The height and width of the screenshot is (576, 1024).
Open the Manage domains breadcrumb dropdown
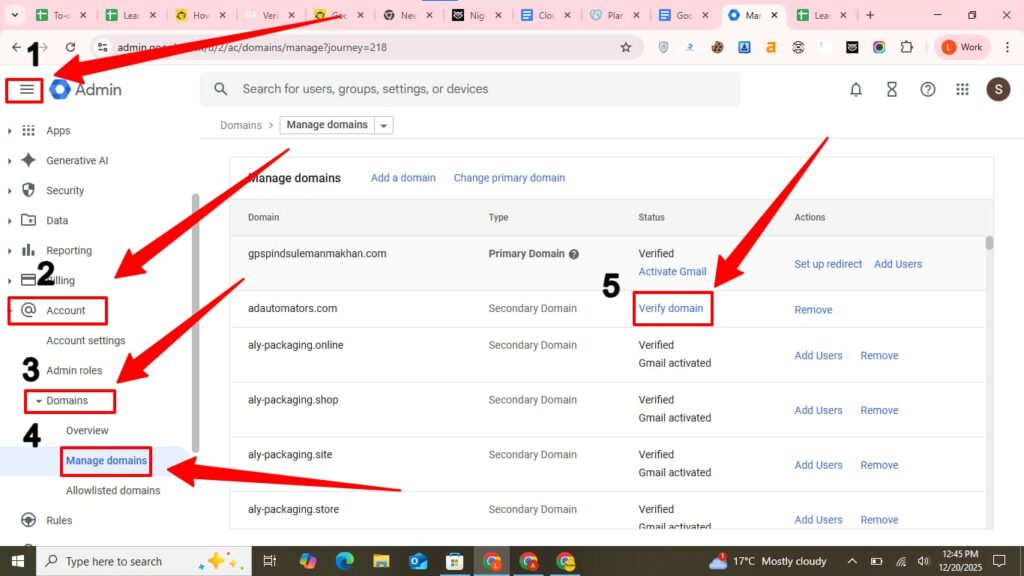[x=385, y=126]
